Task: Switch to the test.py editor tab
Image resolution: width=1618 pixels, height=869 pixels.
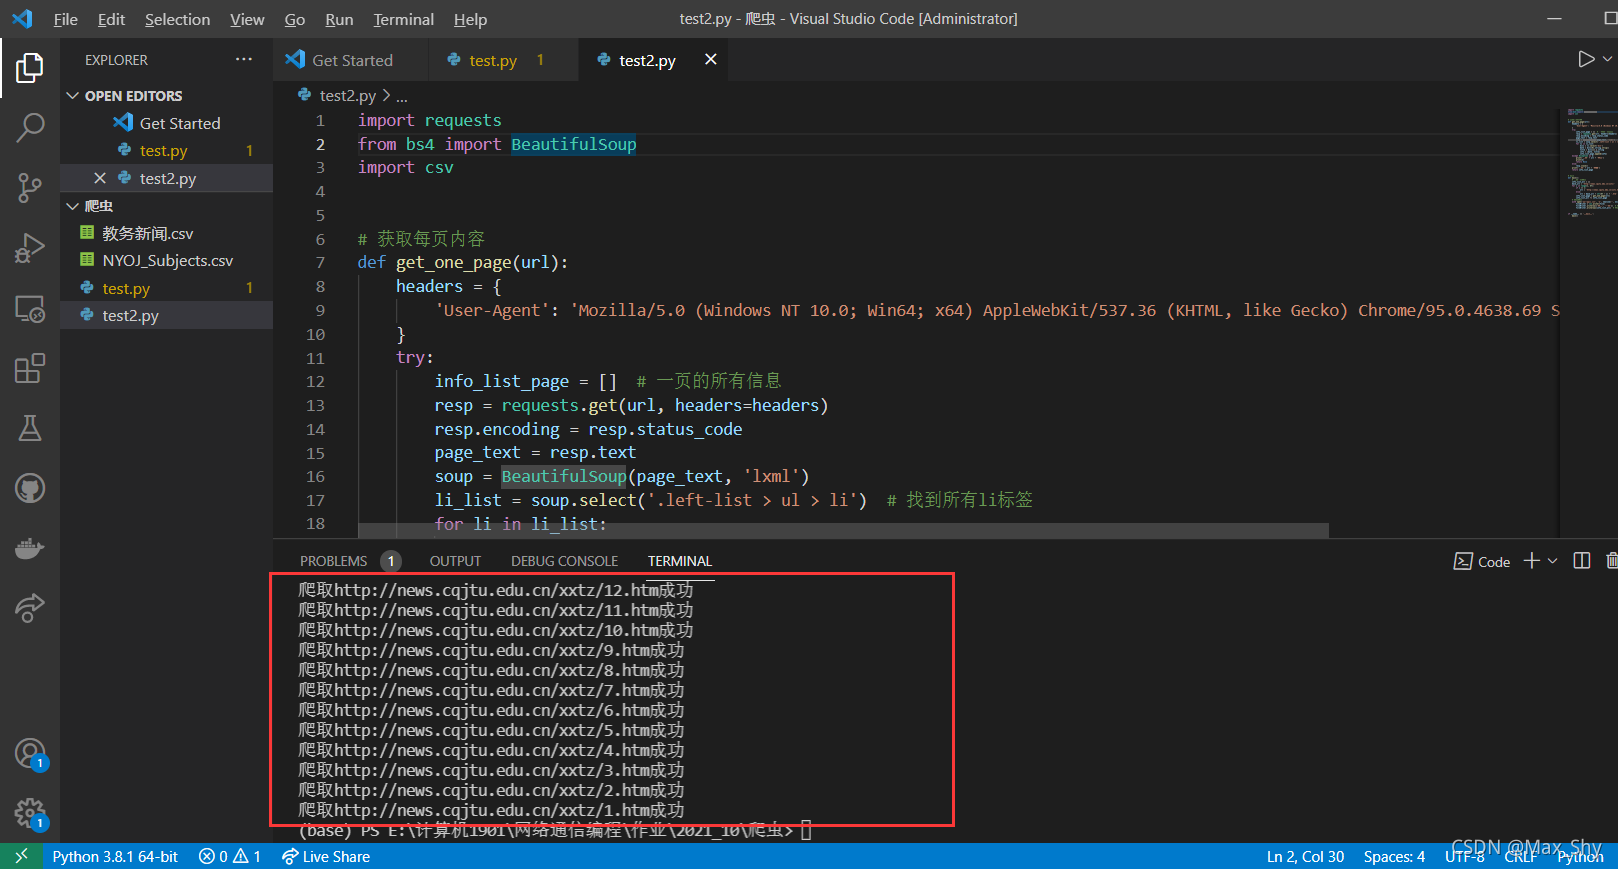Action: click(503, 60)
